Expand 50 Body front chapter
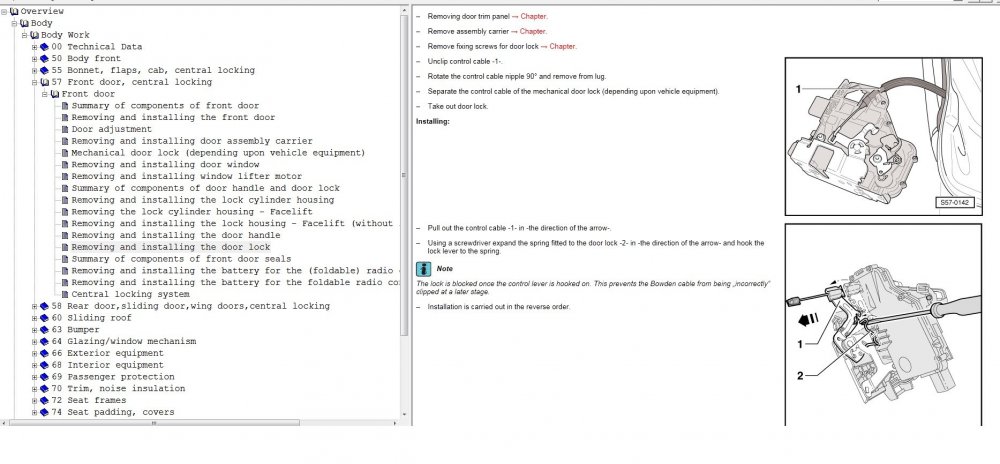The height and width of the screenshot is (464, 1000). [x=35, y=59]
